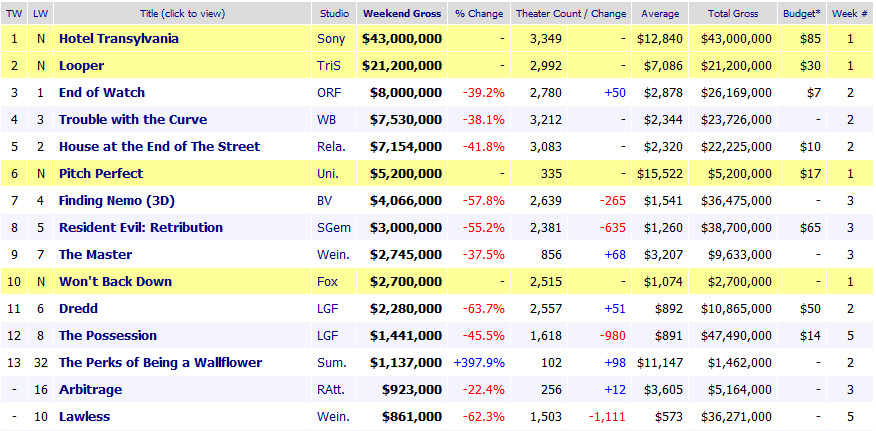This screenshot has width=876, height=431.
Task: Click the Sum. studio link
Action: click(x=331, y=363)
